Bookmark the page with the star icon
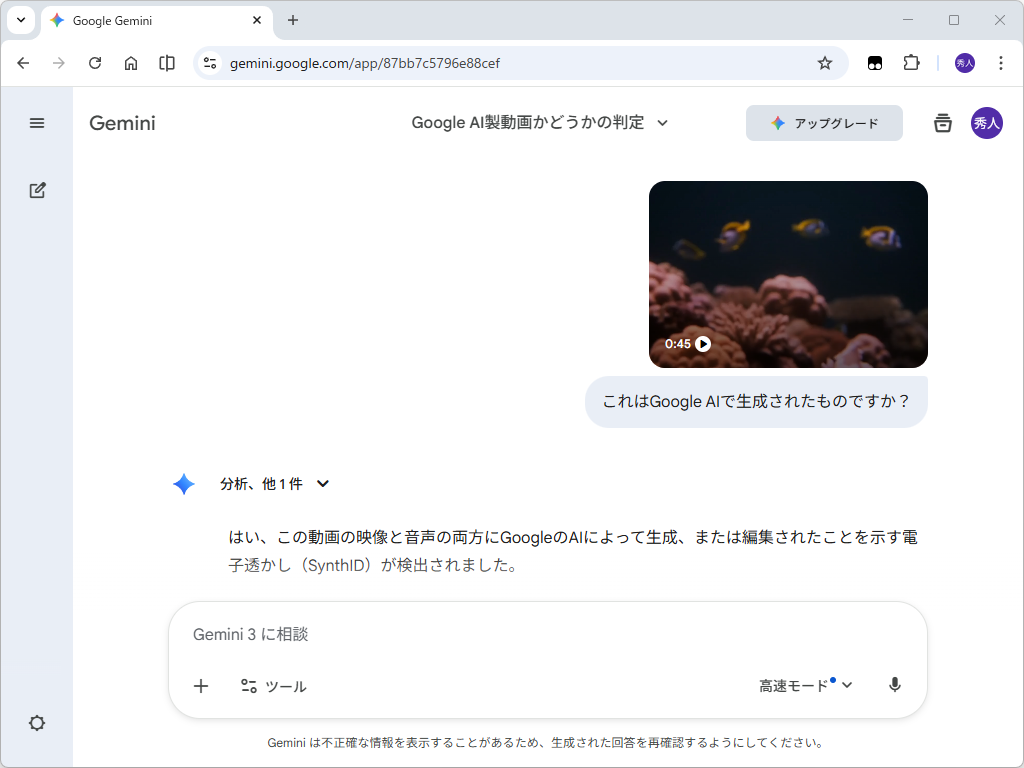This screenshot has width=1024, height=768. [x=825, y=62]
